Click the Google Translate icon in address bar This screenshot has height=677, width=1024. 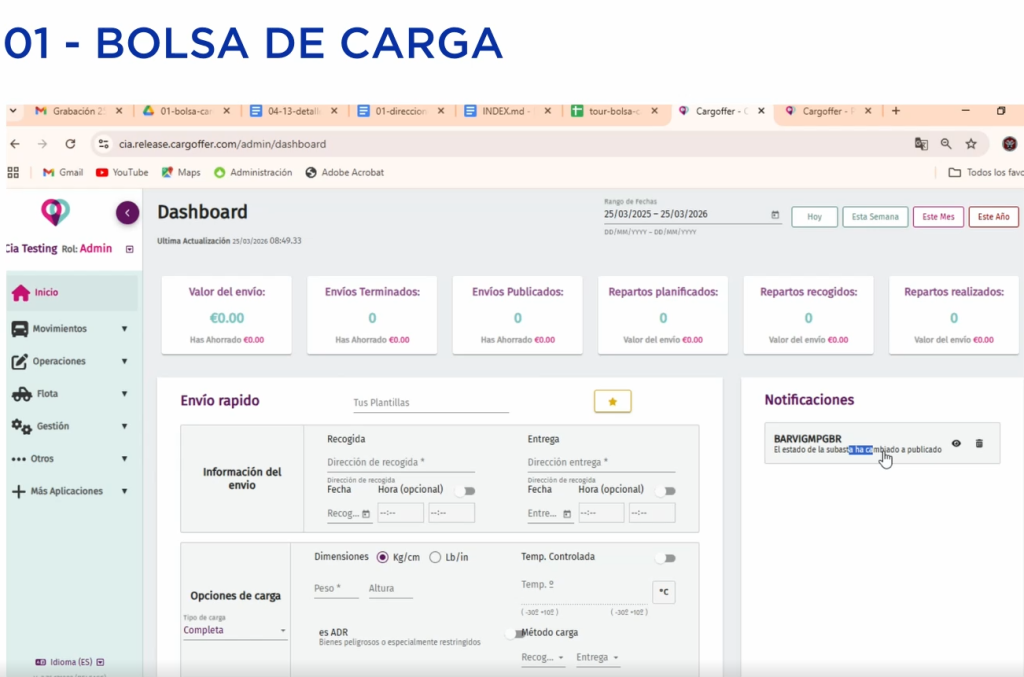(921, 144)
